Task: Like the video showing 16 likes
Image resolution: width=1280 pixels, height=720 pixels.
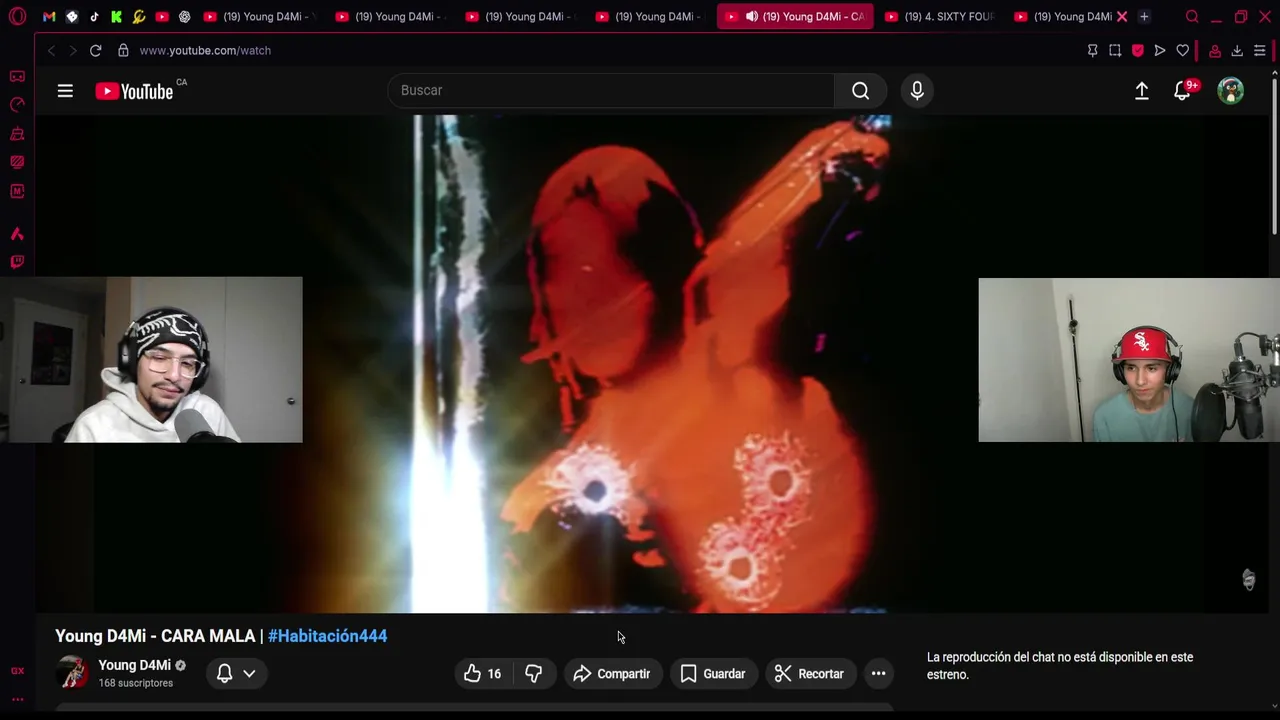Action: pyautogui.click(x=483, y=674)
